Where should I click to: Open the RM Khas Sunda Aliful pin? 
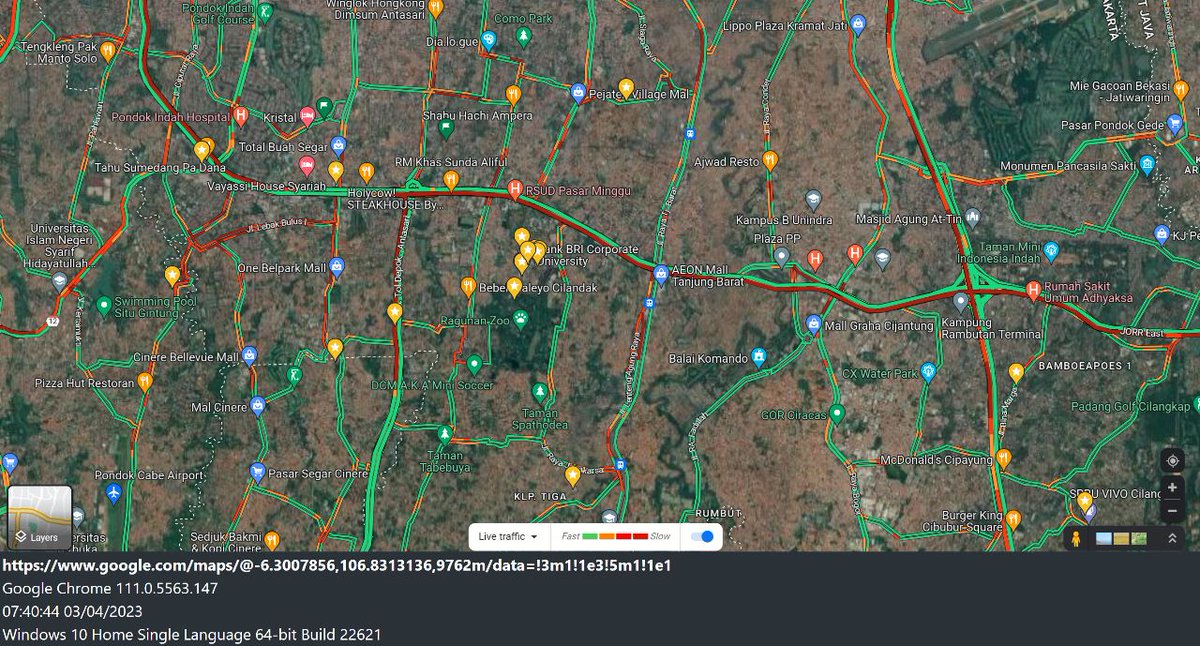450,180
